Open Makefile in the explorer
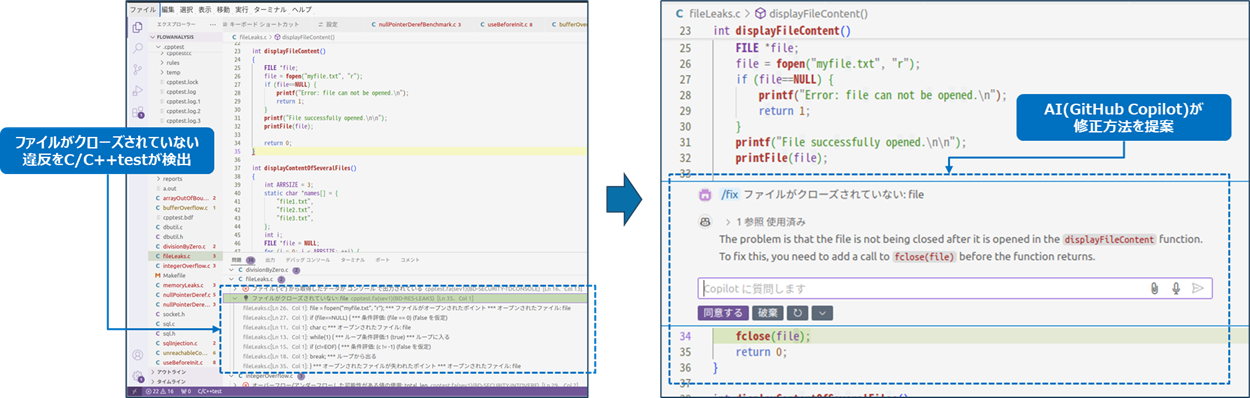Screen dimensions: 1250x398 [x=186, y=275]
